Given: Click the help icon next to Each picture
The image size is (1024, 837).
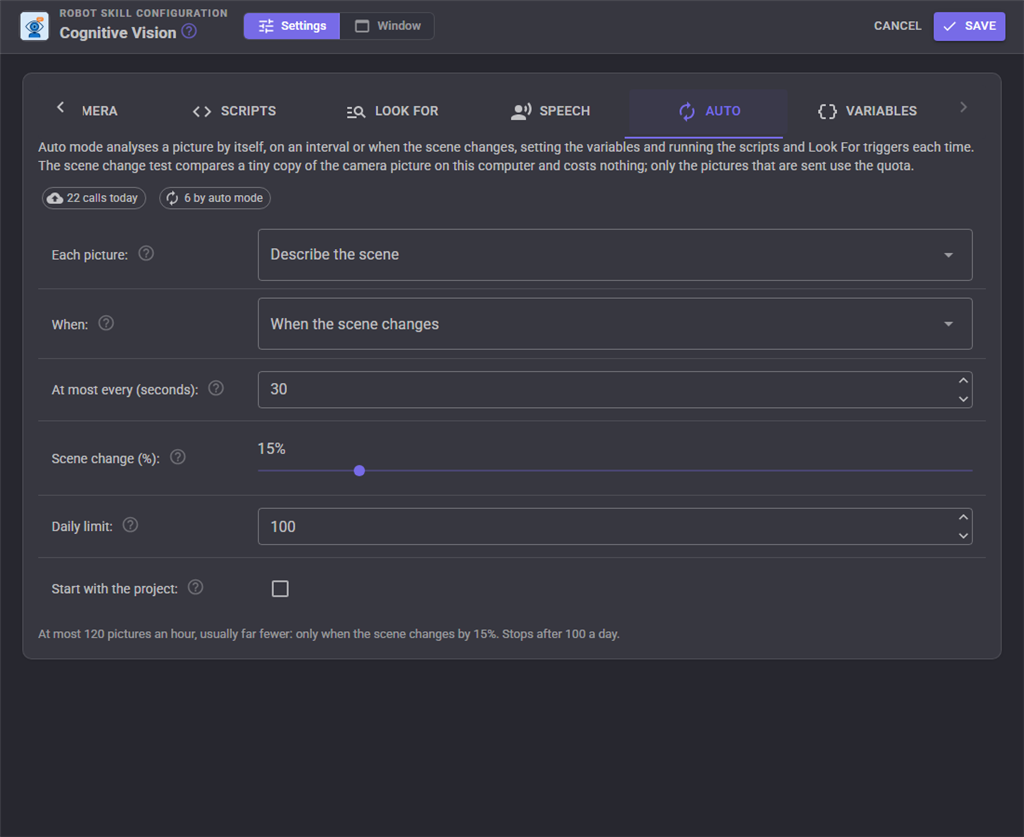Looking at the screenshot, I should [146, 253].
